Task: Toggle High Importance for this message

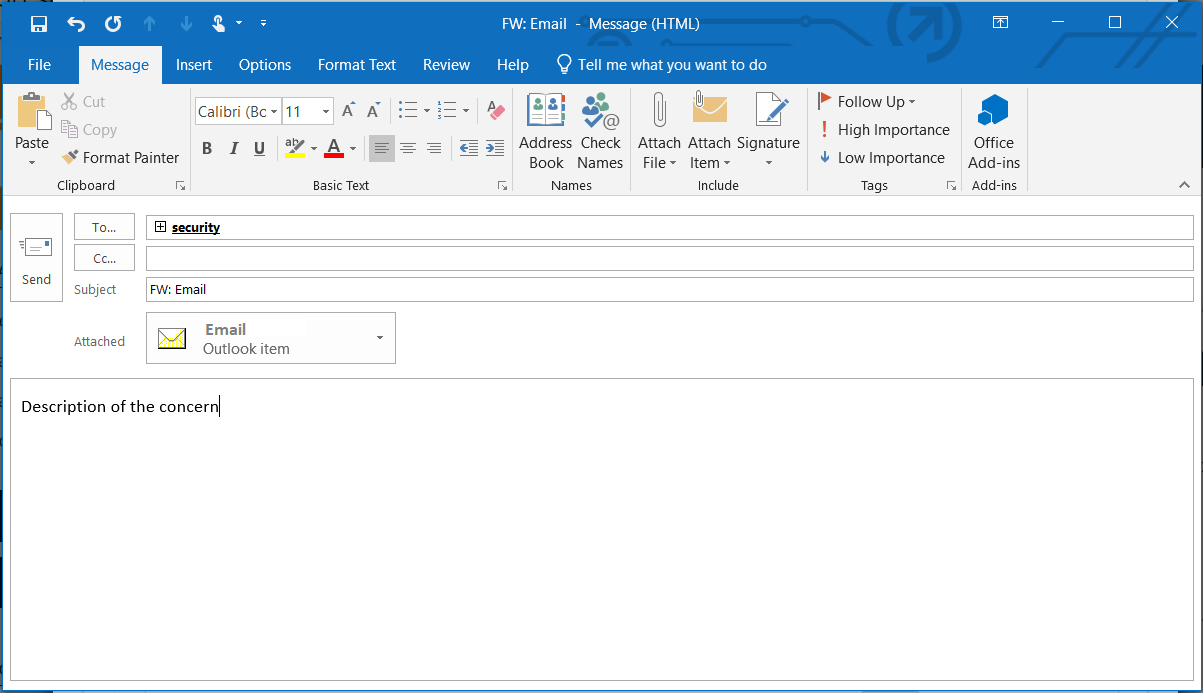Action: (x=884, y=130)
